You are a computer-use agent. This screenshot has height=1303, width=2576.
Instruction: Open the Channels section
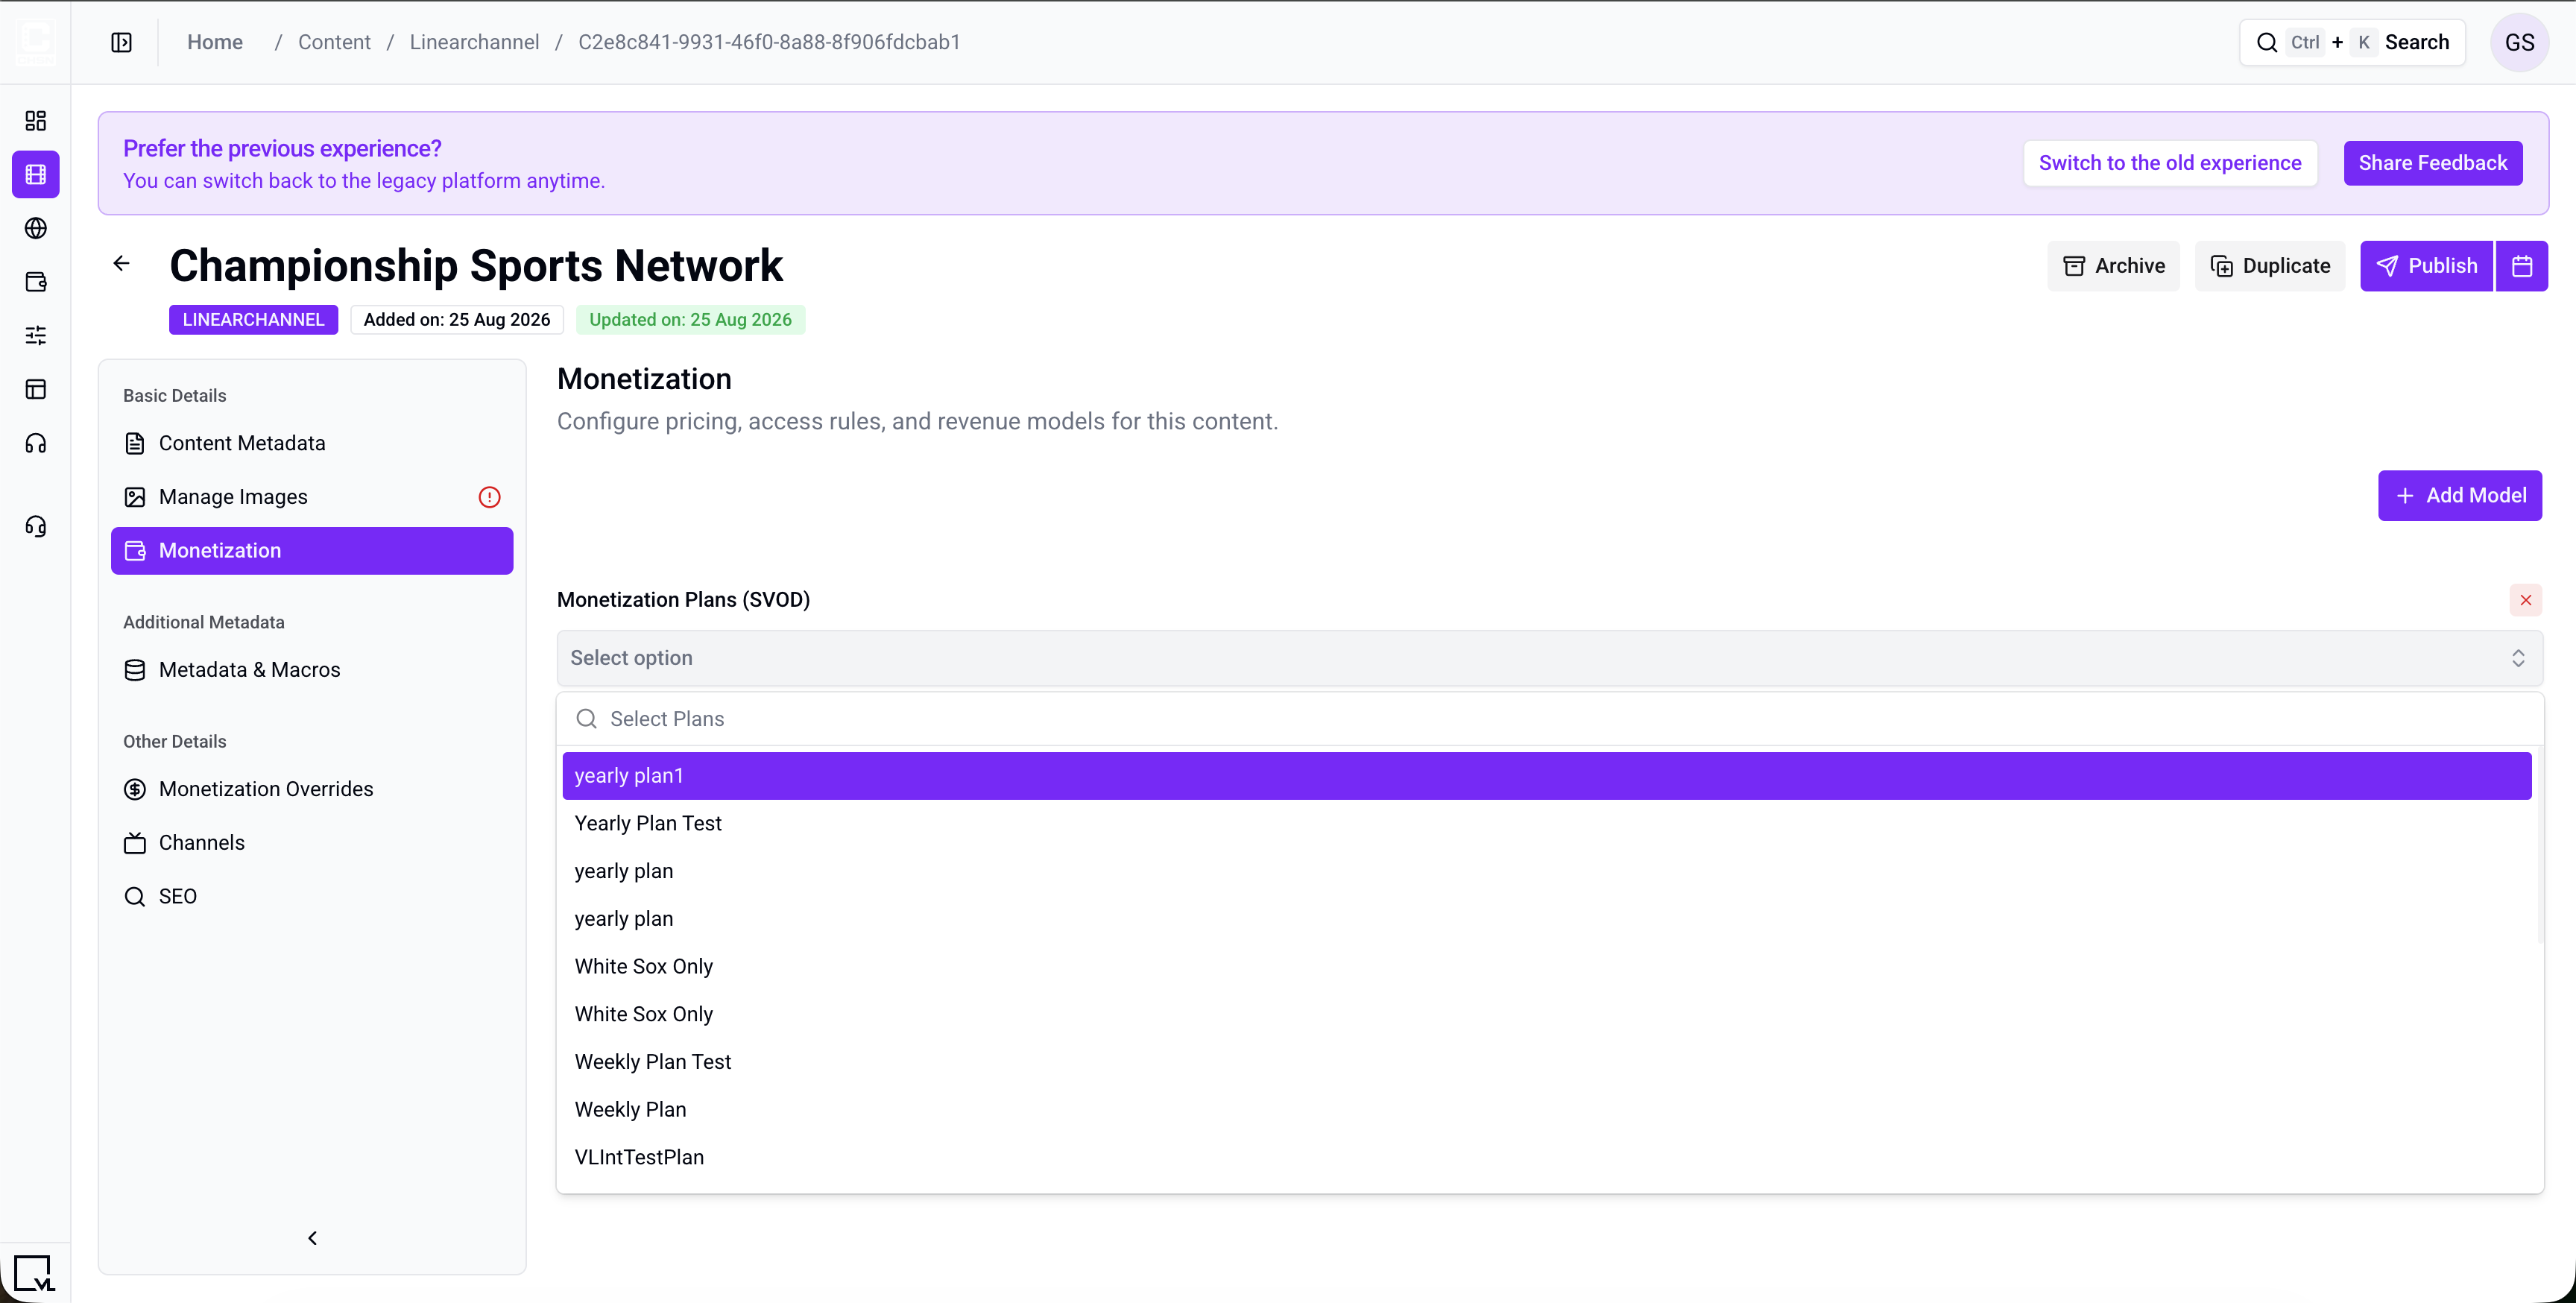(x=312, y=843)
